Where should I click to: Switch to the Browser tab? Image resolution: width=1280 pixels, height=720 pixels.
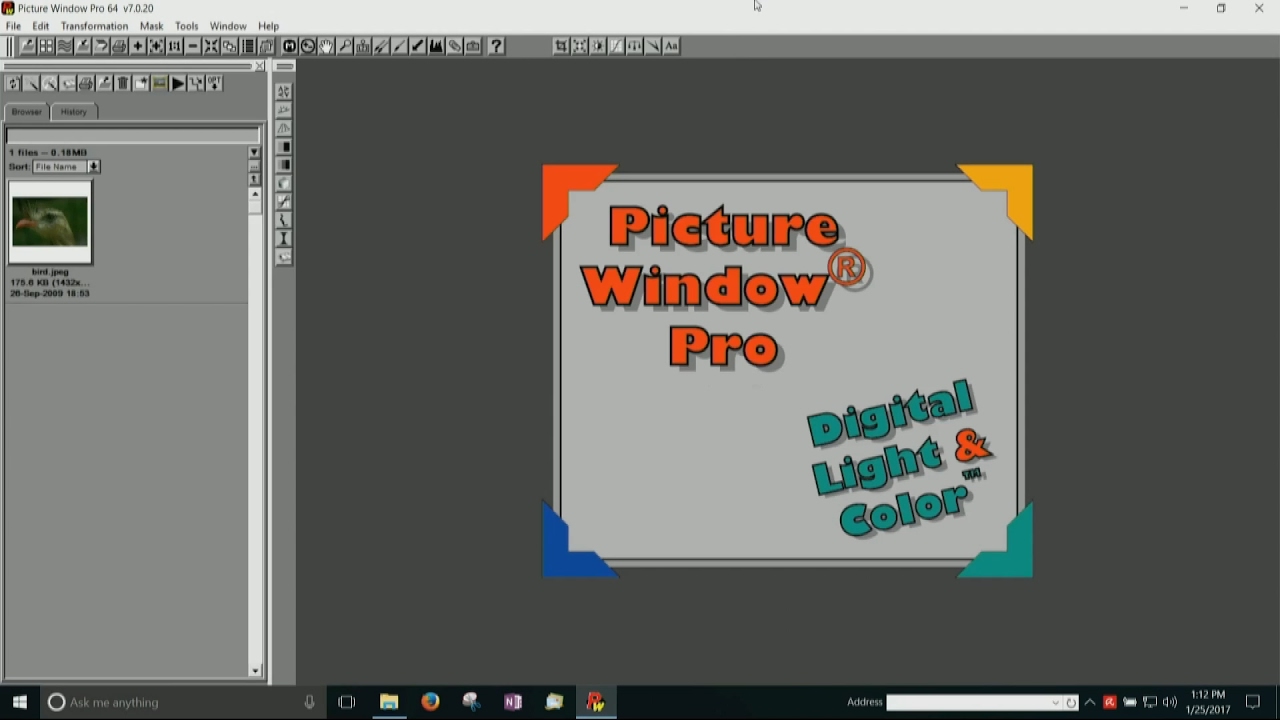pos(27,112)
